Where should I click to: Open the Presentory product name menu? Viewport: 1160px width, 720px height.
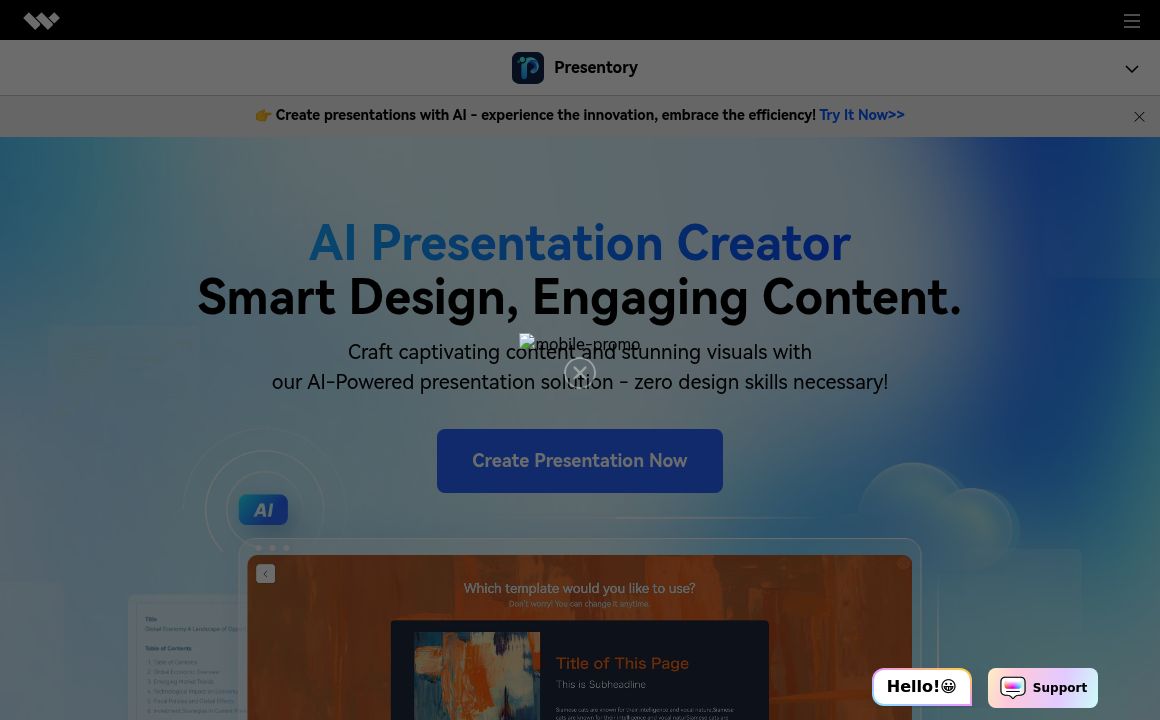[x=596, y=68]
